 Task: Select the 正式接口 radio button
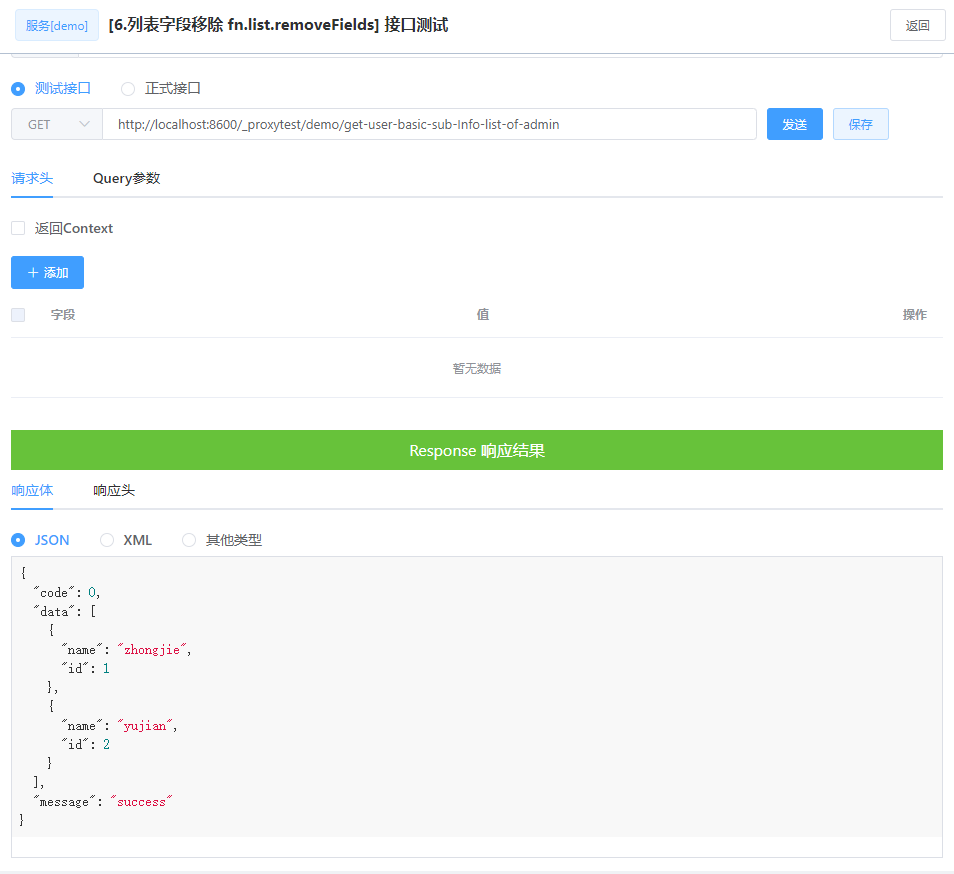pyautogui.click(x=127, y=88)
